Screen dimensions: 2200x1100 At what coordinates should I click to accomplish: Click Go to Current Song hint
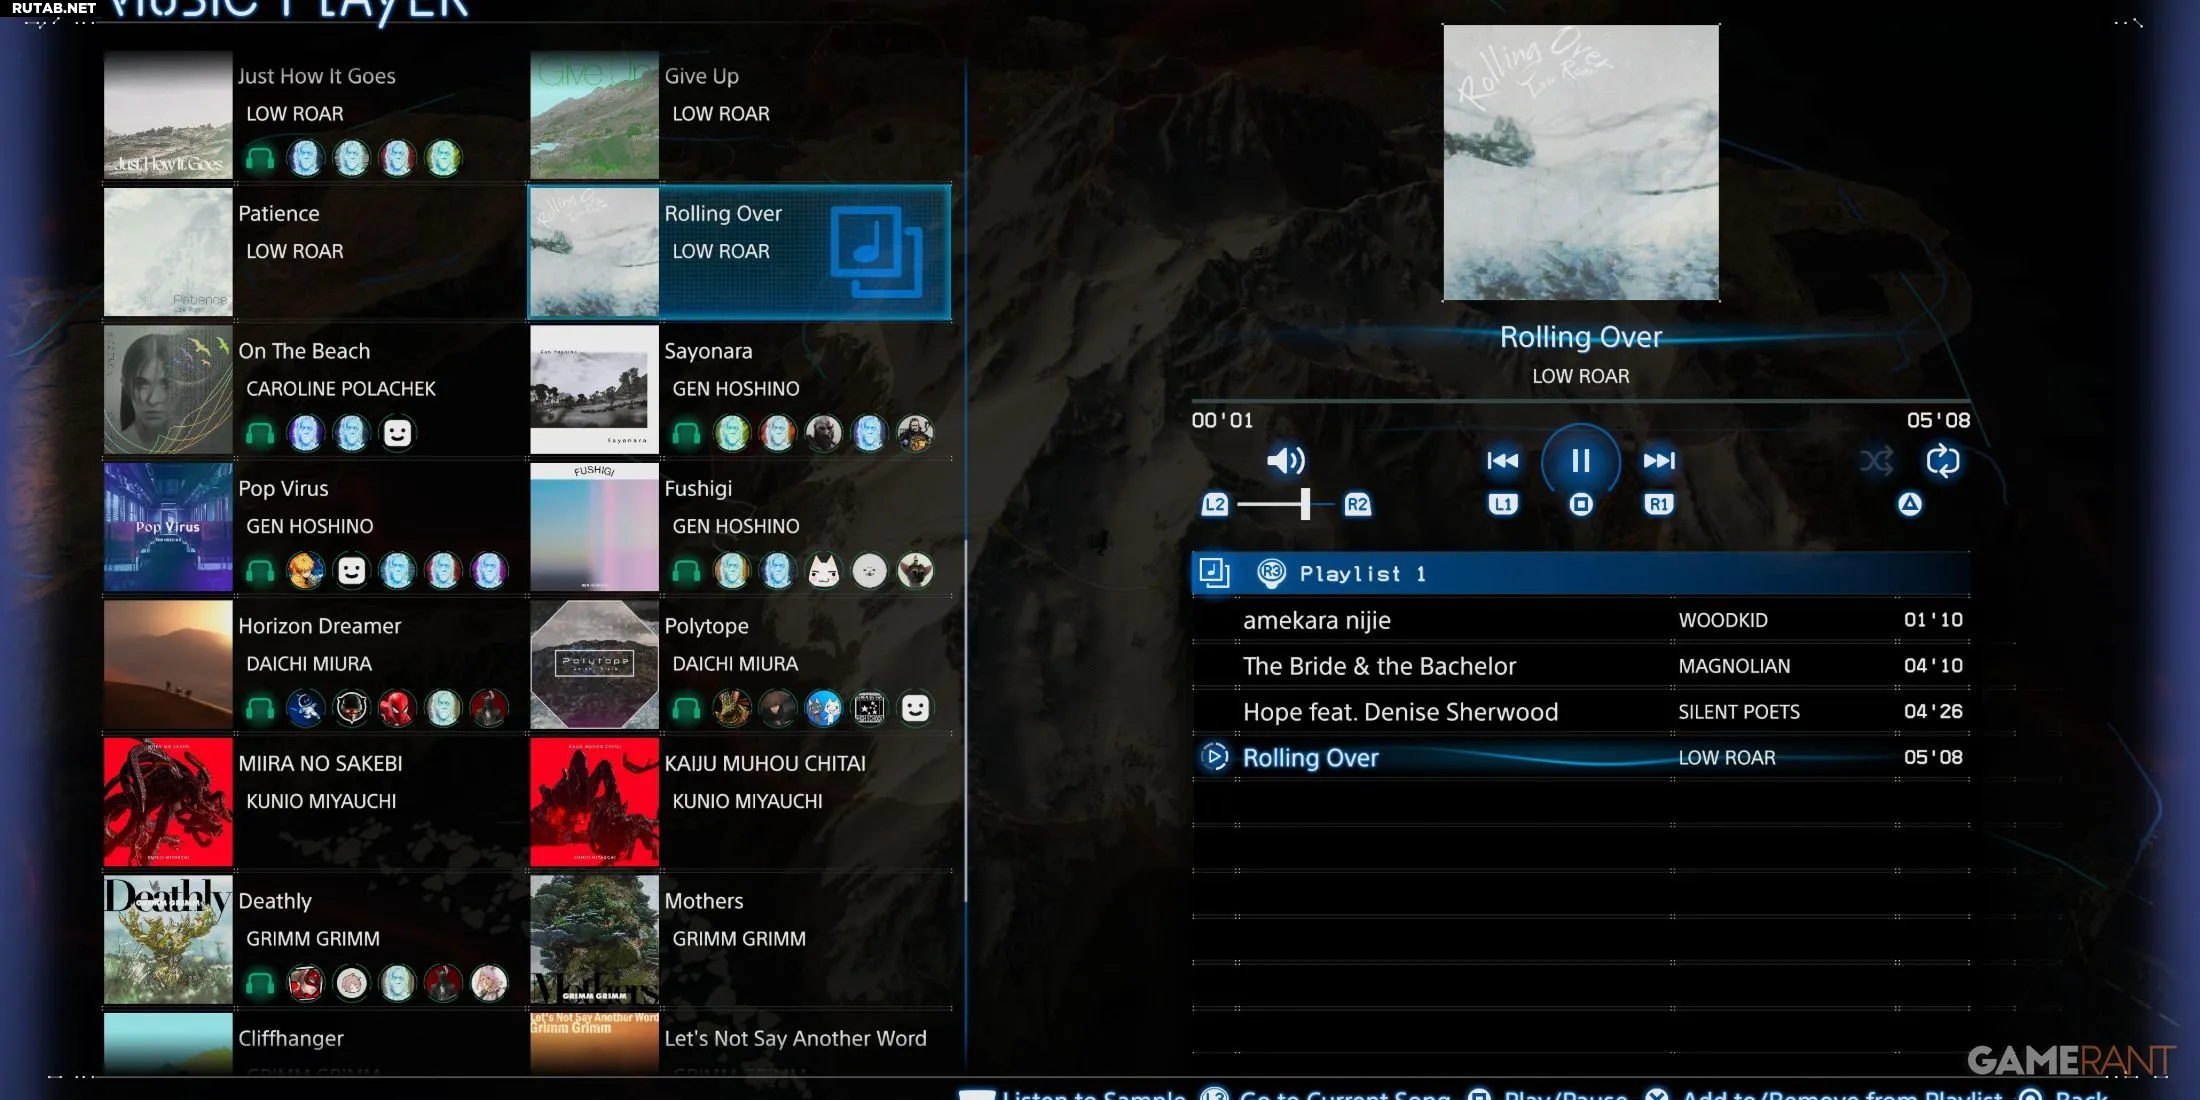tap(1326, 1093)
